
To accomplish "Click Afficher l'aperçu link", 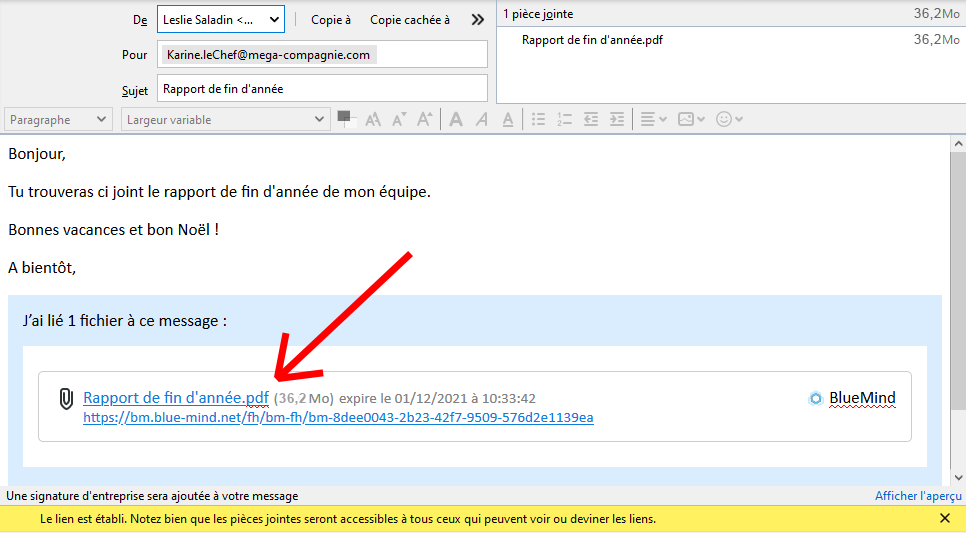I will click(918, 496).
